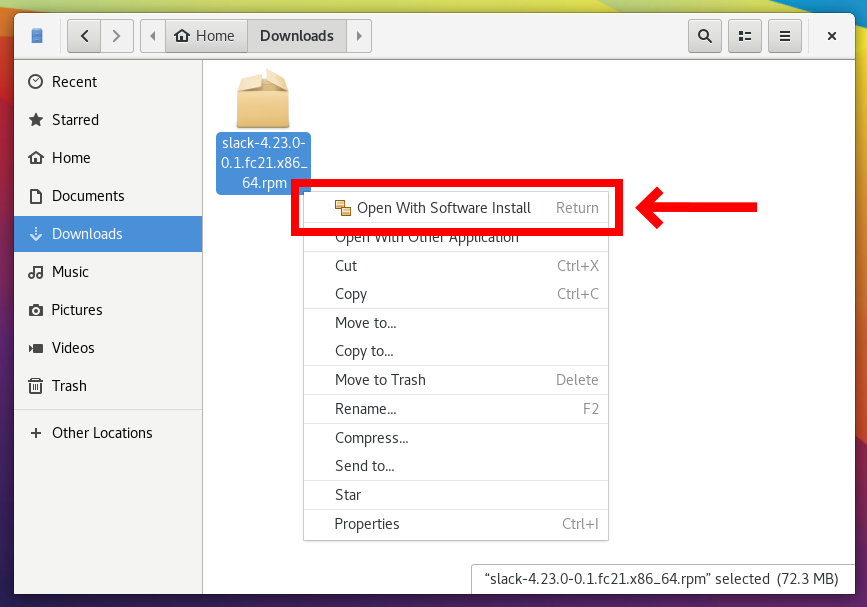Open the search magnifier button
This screenshot has height=607, width=867.
pos(704,36)
